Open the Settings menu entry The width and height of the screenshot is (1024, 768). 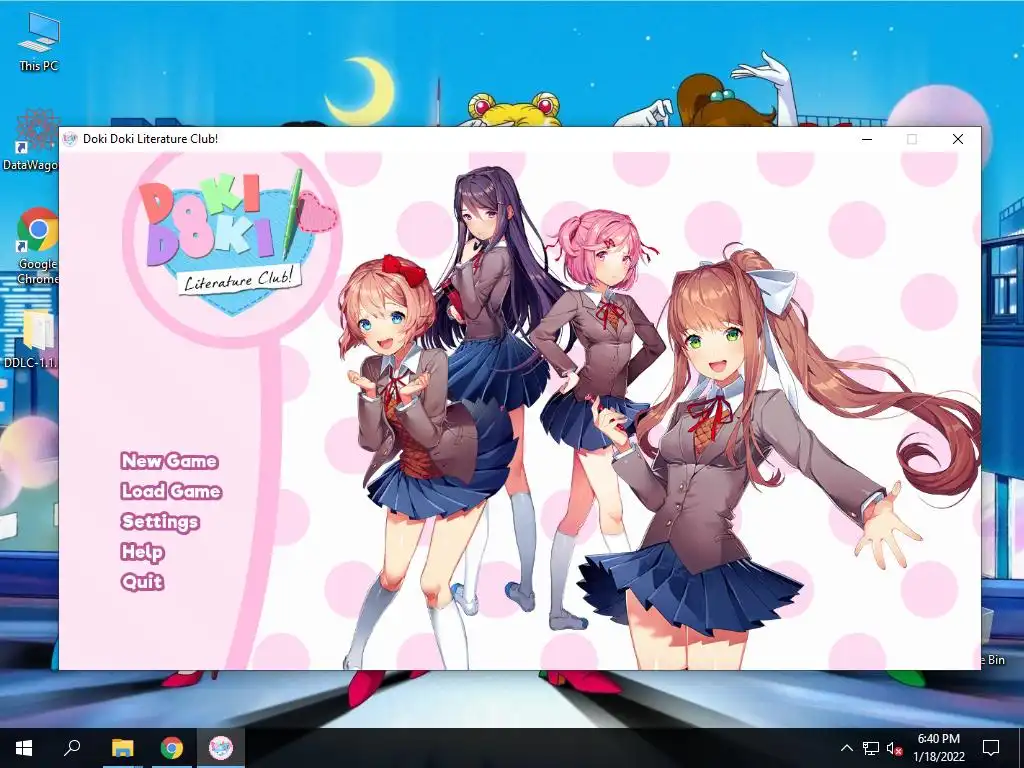pyautogui.click(x=160, y=522)
